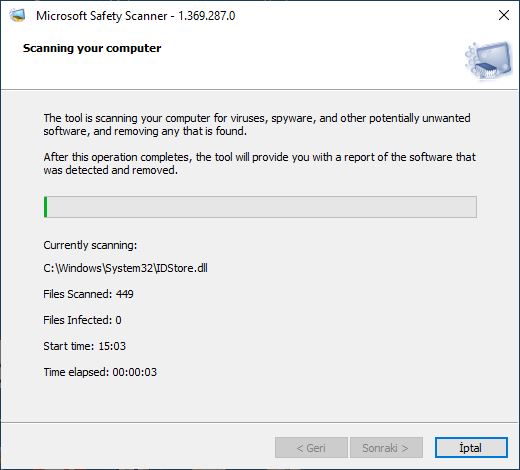Click the disabled Geri back button
The height and width of the screenshot is (470, 520).
[x=311, y=447]
